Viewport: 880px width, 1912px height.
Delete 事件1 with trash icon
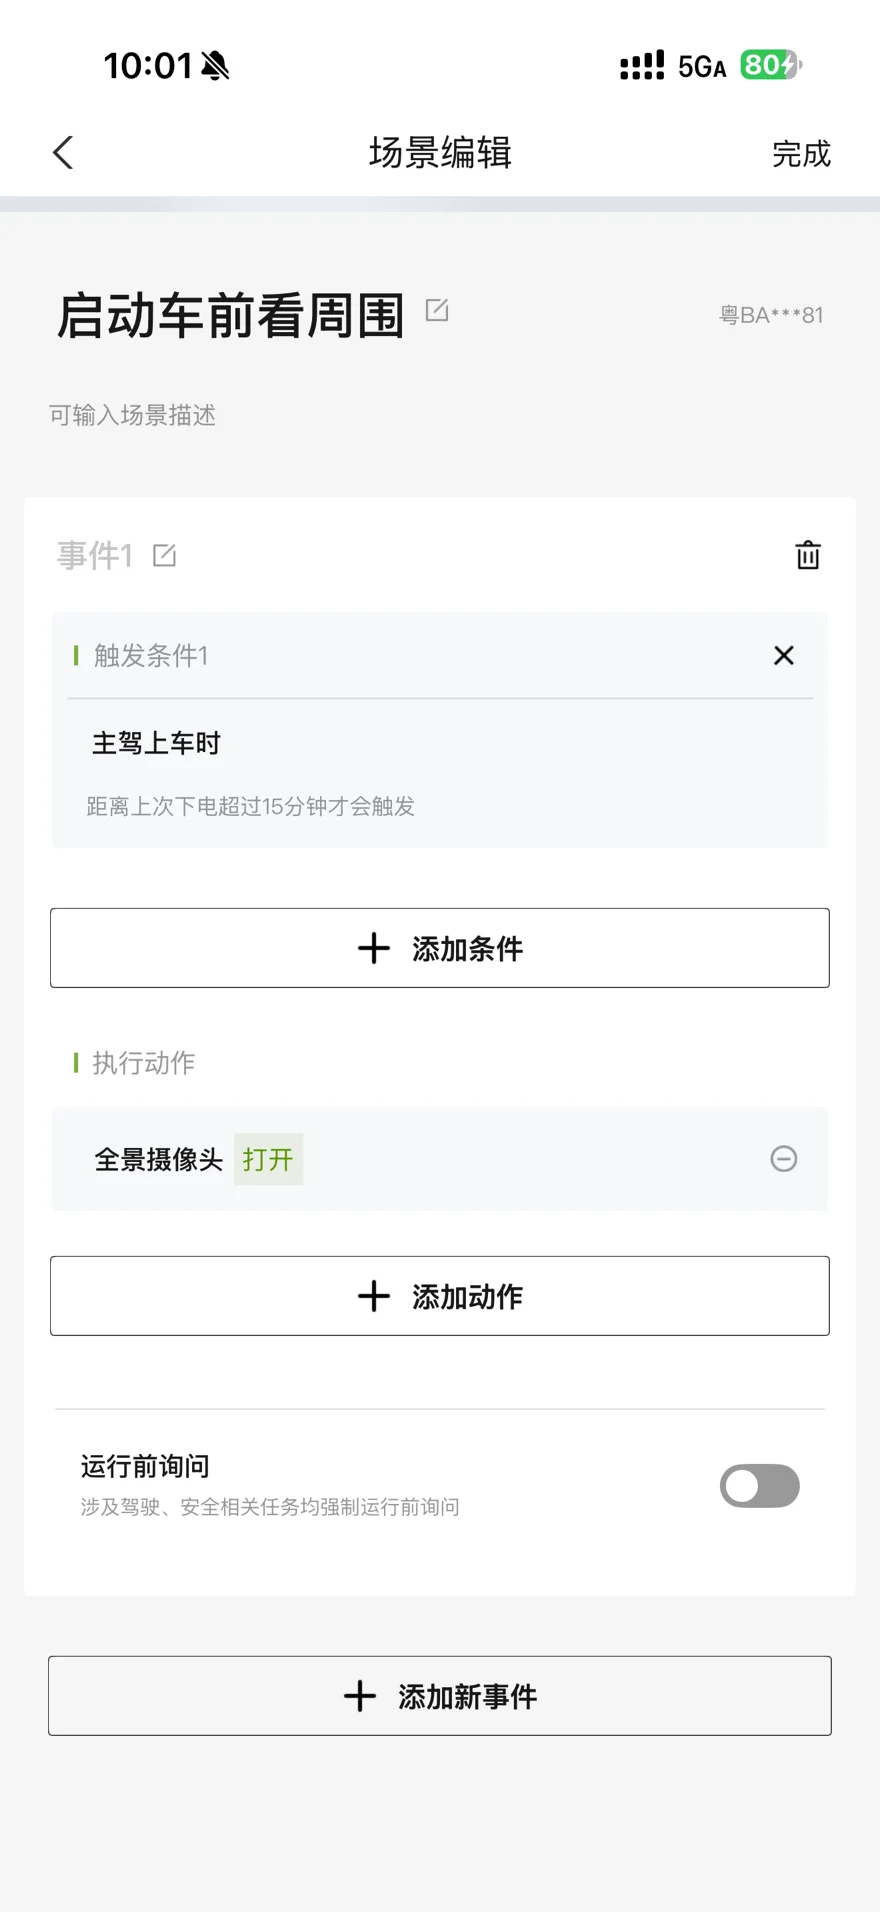pos(807,555)
